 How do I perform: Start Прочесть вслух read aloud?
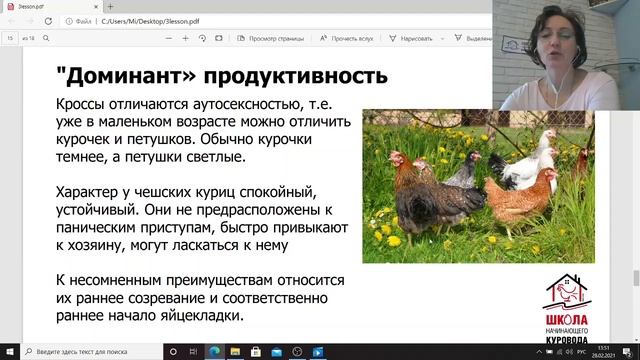pyautogui.click(x=347, y=38)
